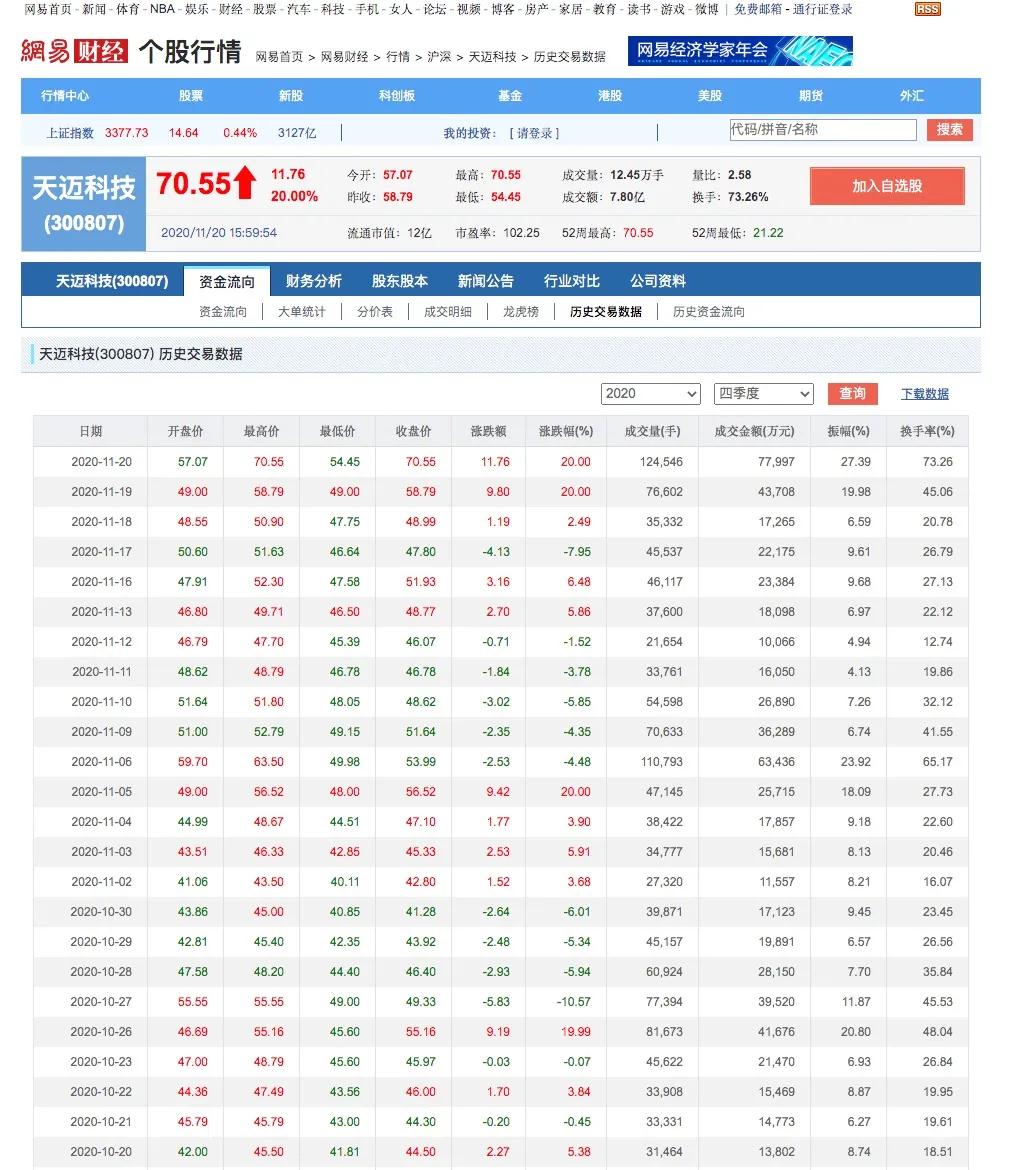Click the 天迈科技 (300807) stock name box
This screenshot has height=1170, width=1033.
click(x=84, y=204)
